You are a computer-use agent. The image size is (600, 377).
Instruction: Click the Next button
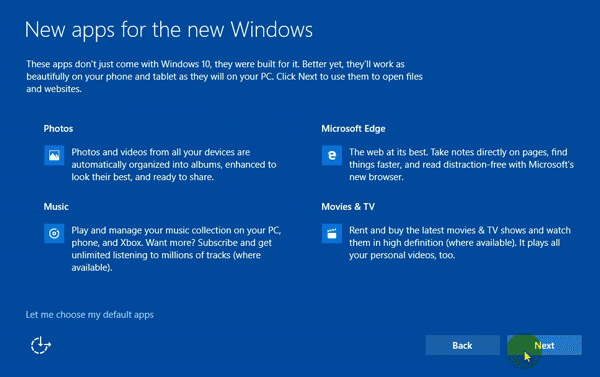pyautogui.click(x=544, y=345)
